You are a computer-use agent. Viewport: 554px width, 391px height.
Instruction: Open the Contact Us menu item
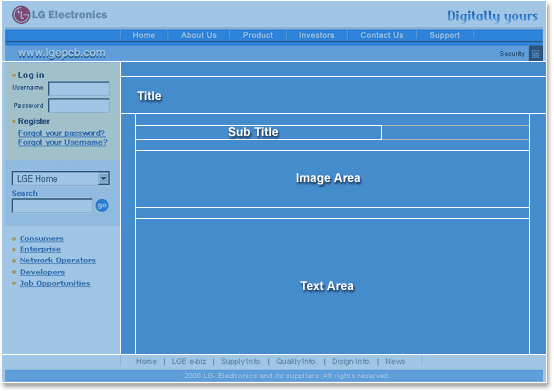pyautogui.click(x=382, y=35)
